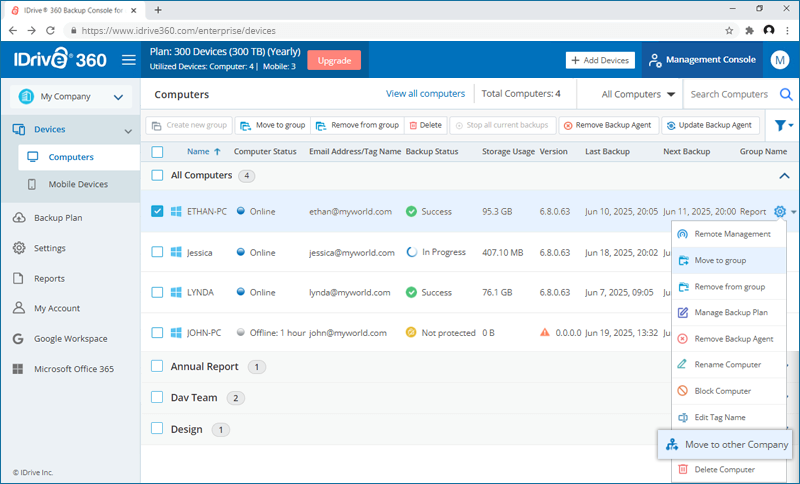Click toolbar Remove from group button
The width and height of the screenshot is (800, 484).
[357, 125]
